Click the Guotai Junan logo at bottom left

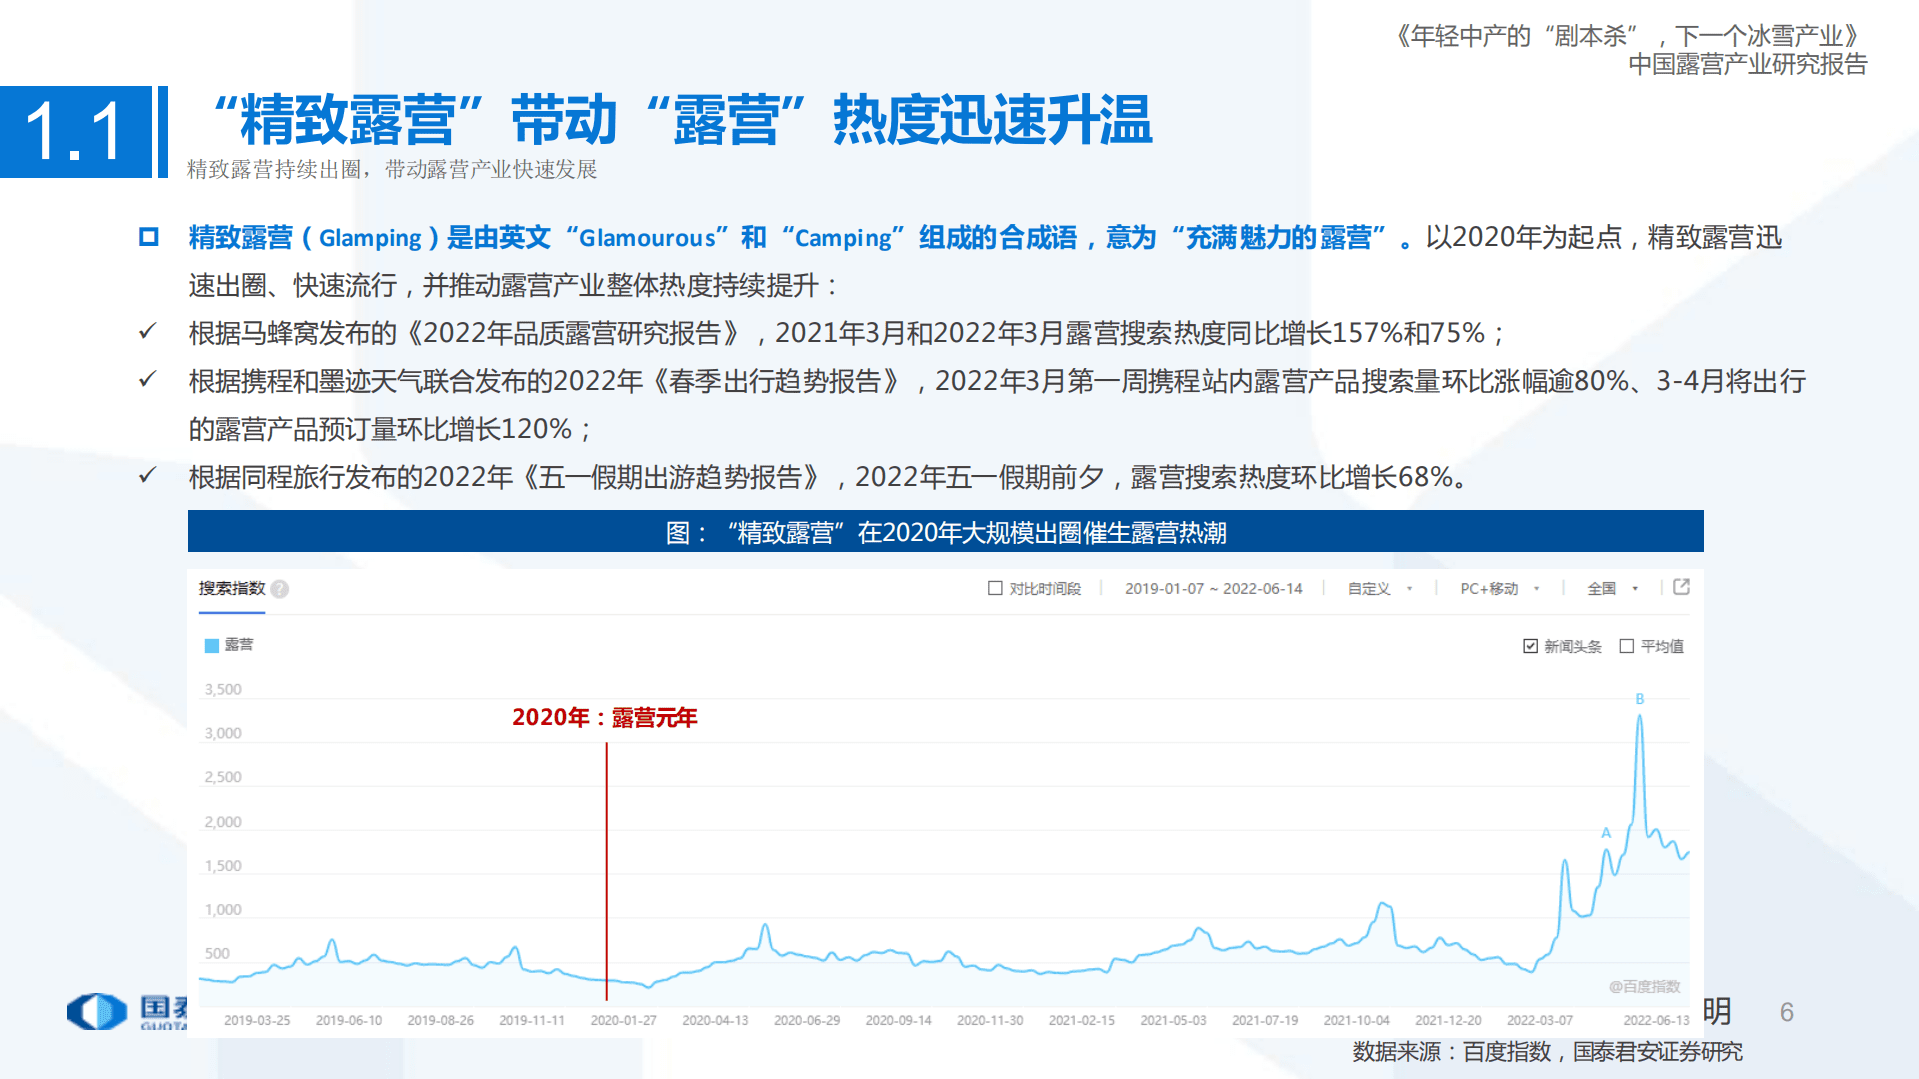(x=95, y=1011)
